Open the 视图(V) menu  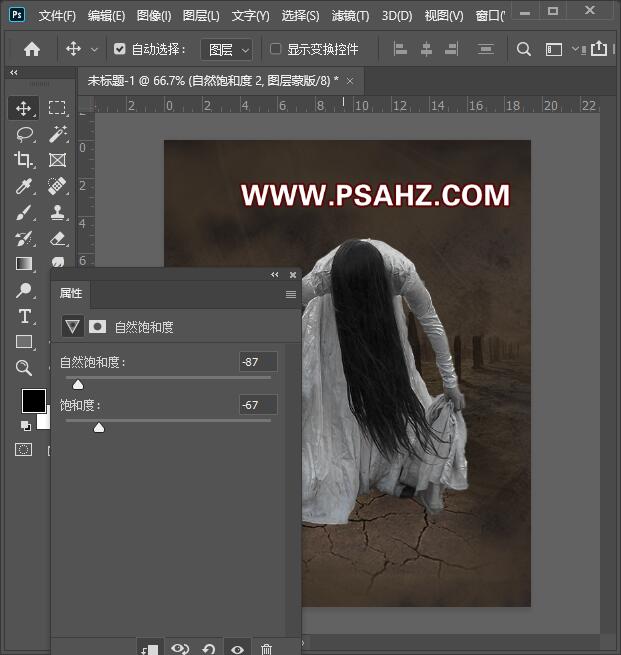pos(444,16)
